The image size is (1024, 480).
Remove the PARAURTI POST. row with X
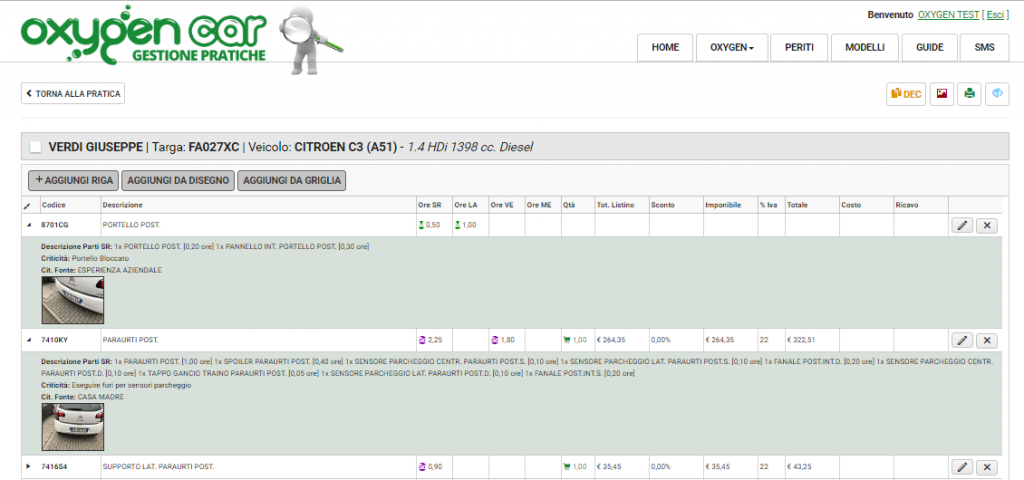pos(987,340)
